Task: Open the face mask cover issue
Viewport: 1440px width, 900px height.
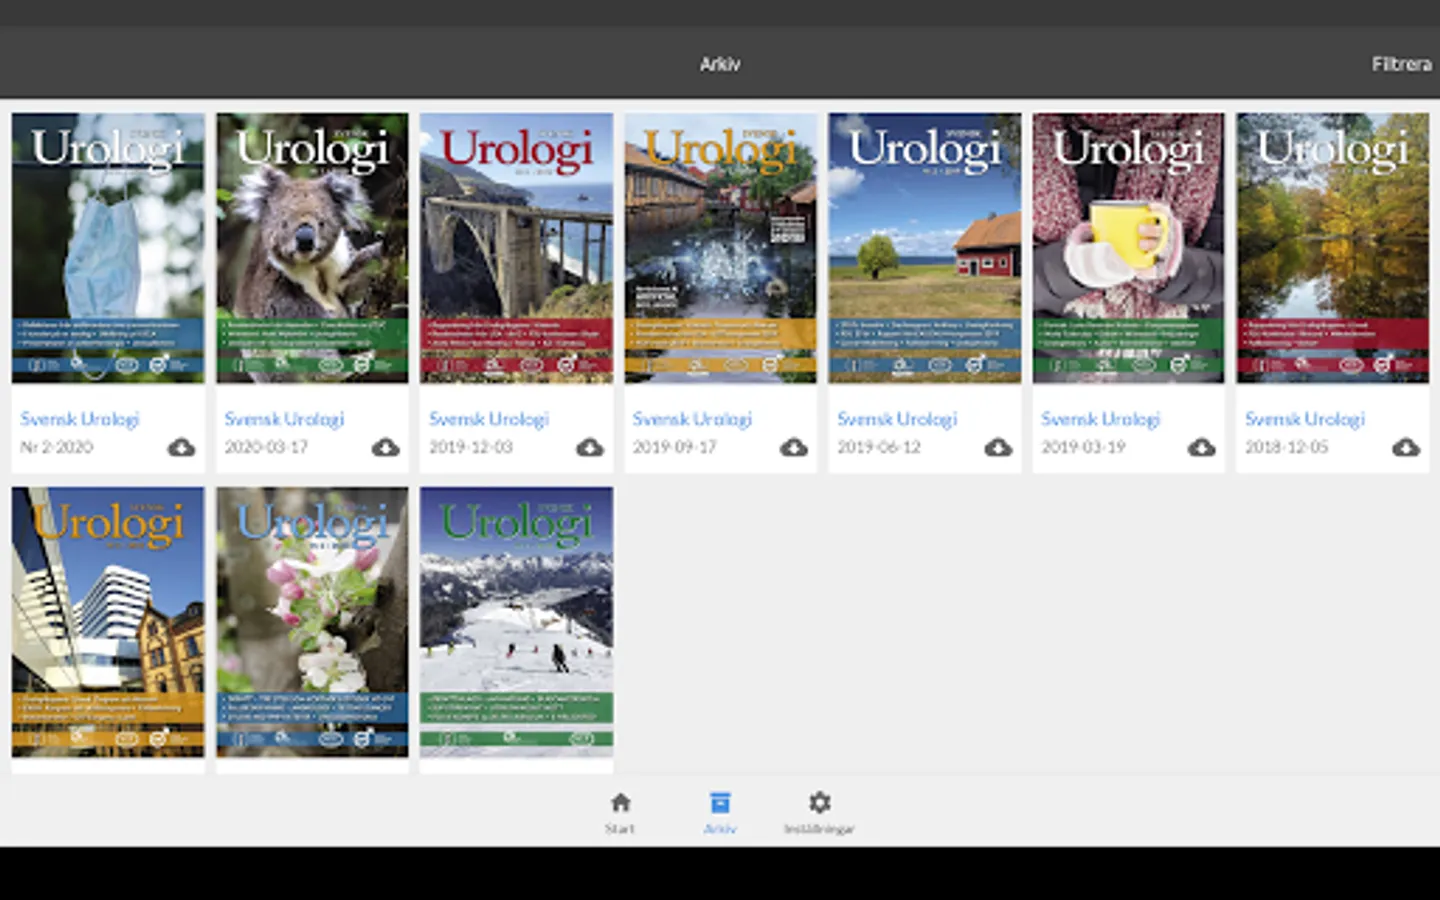Action: [x=108, y=248]
